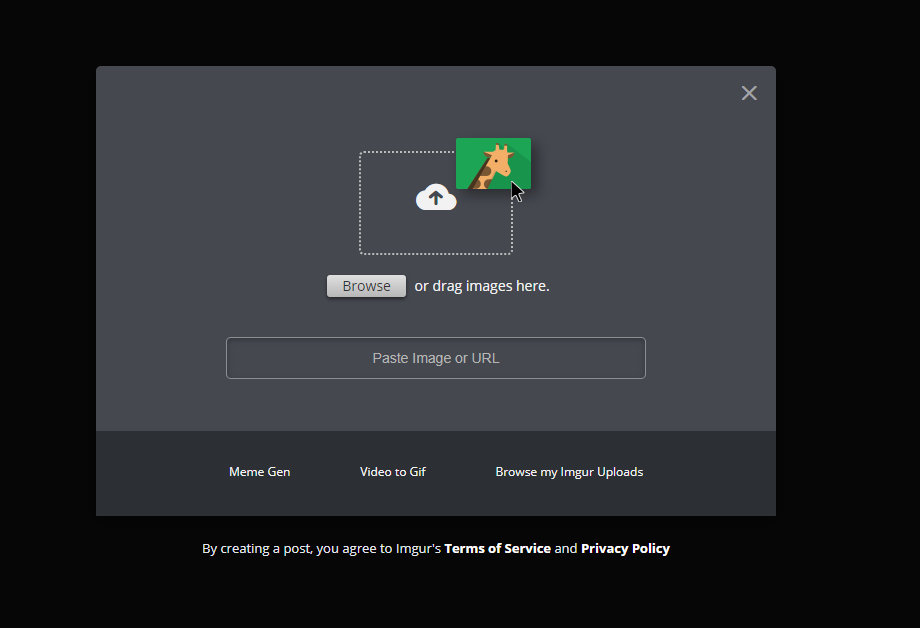Open the Video to Gif tool

pyautogui.click(x=393, y=472)
